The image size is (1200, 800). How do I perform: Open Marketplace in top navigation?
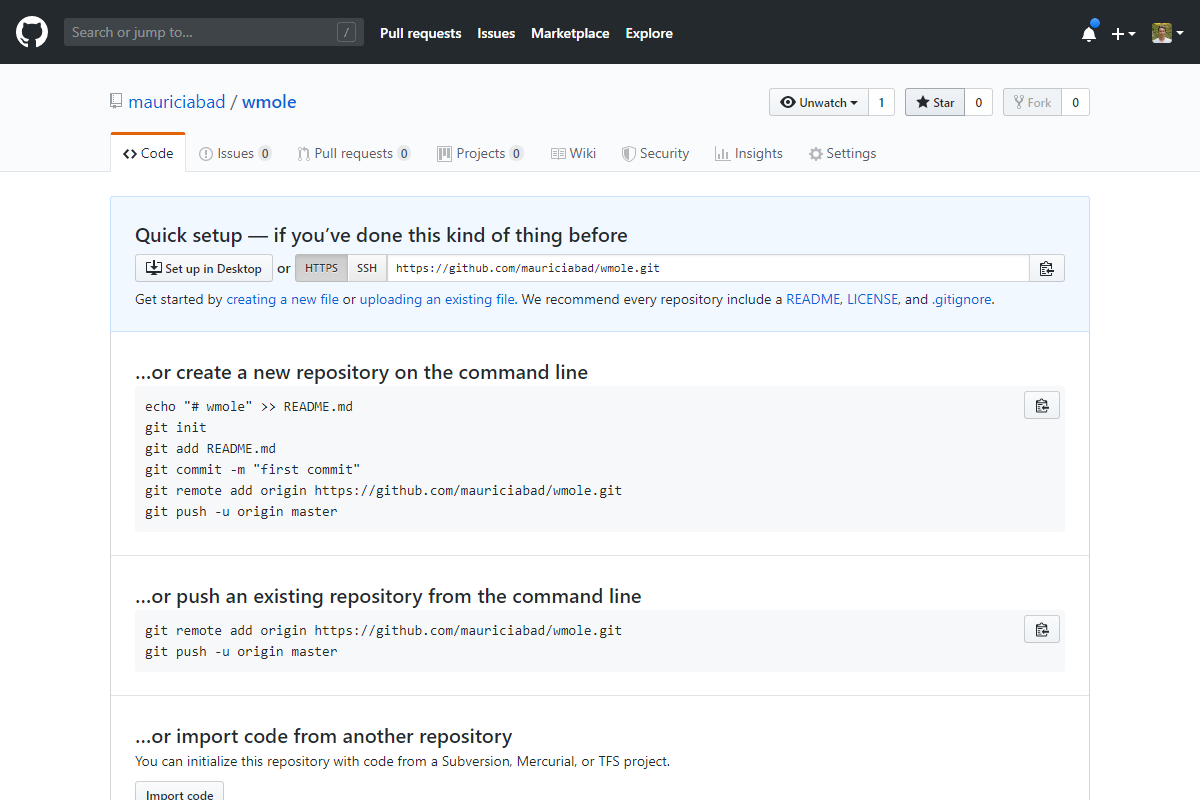570,33
